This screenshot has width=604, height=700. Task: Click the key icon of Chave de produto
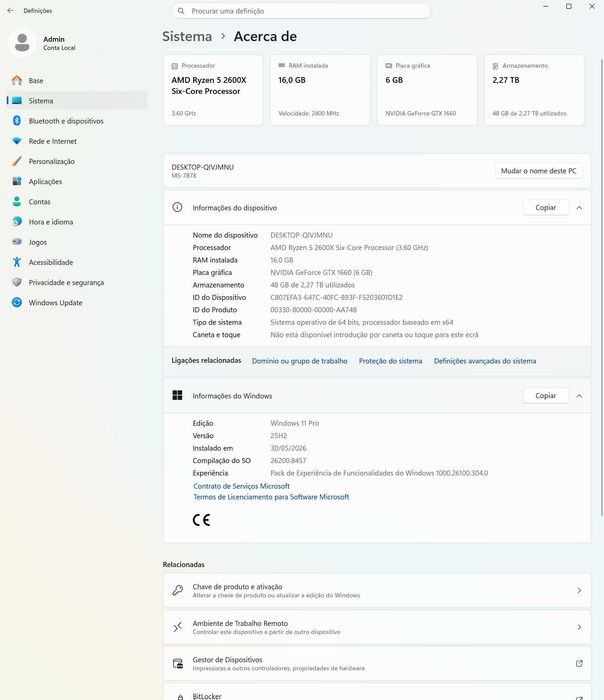[x=177, y=590]
